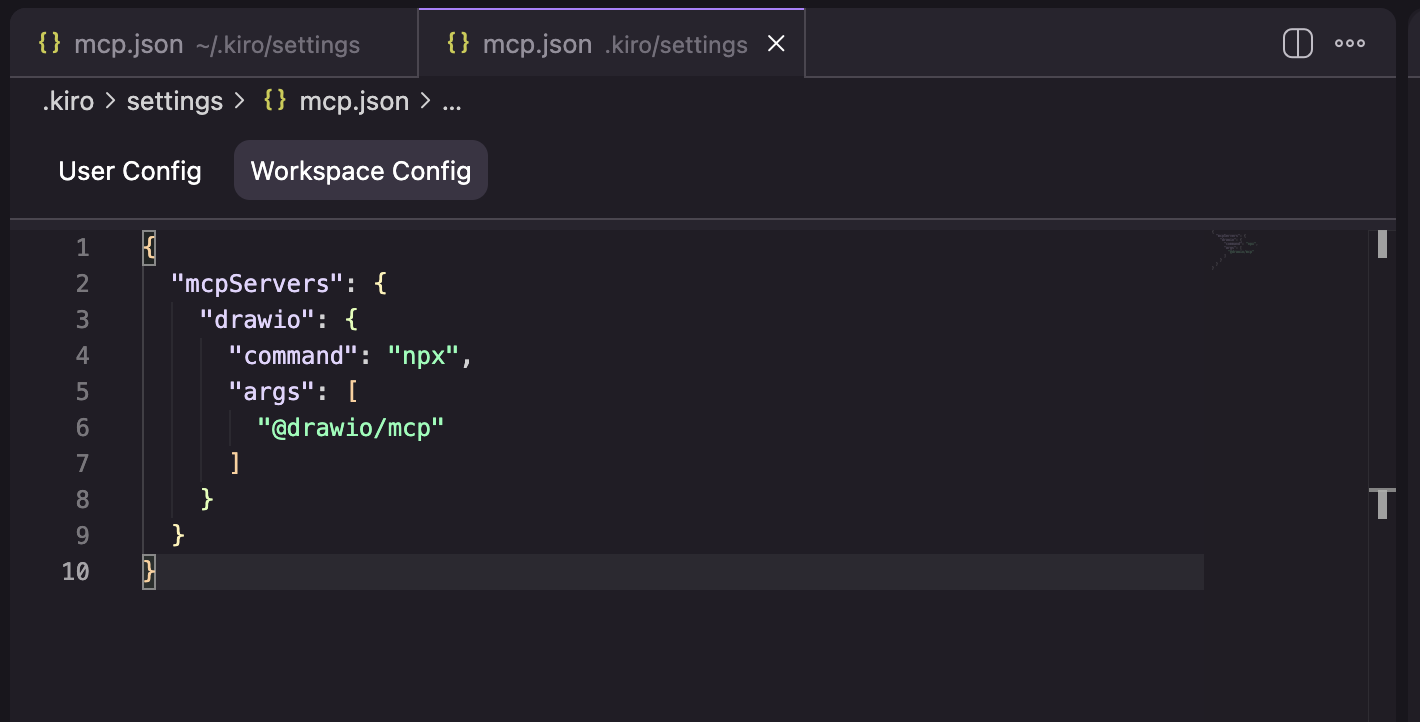
Task: Click the "npx" value on line 4
Action: [424, 355]
